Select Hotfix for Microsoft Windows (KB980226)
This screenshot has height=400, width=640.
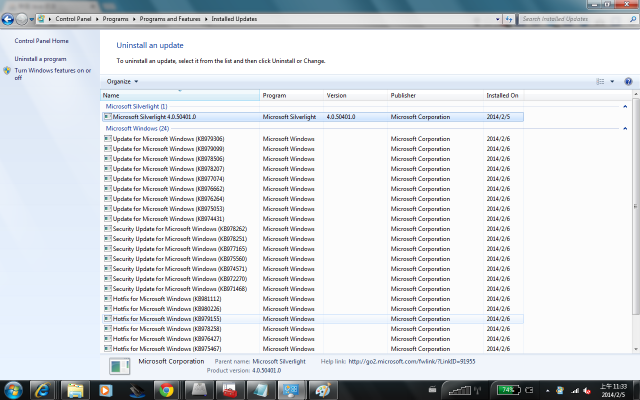(x=313, y=309)
